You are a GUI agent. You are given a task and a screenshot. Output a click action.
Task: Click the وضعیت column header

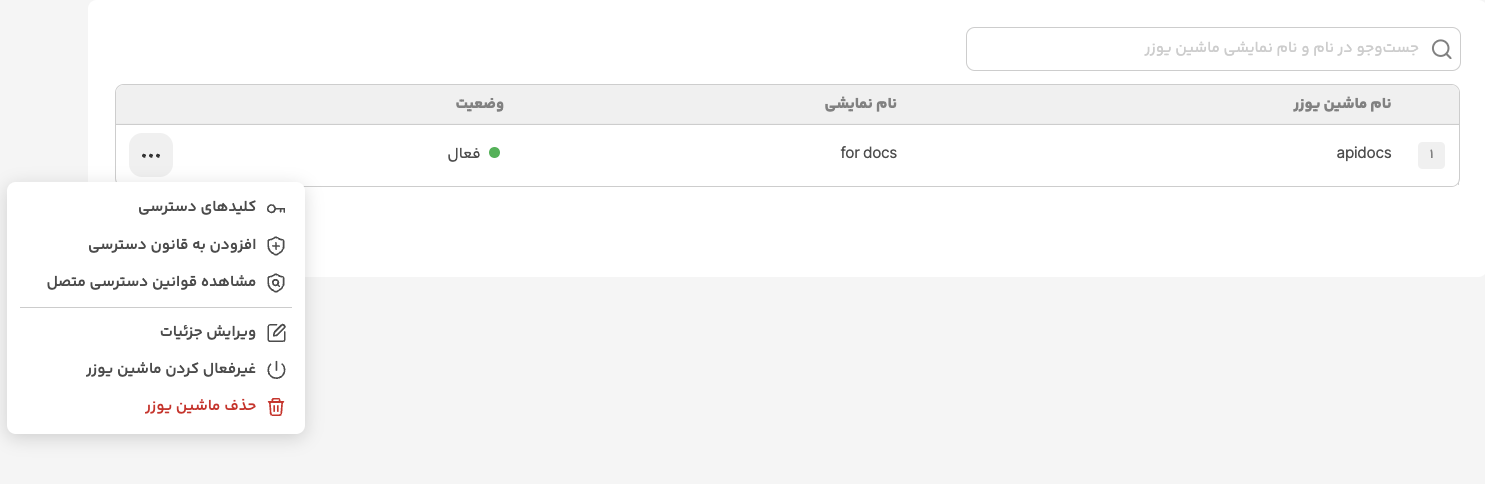click(x=479, y=104)
